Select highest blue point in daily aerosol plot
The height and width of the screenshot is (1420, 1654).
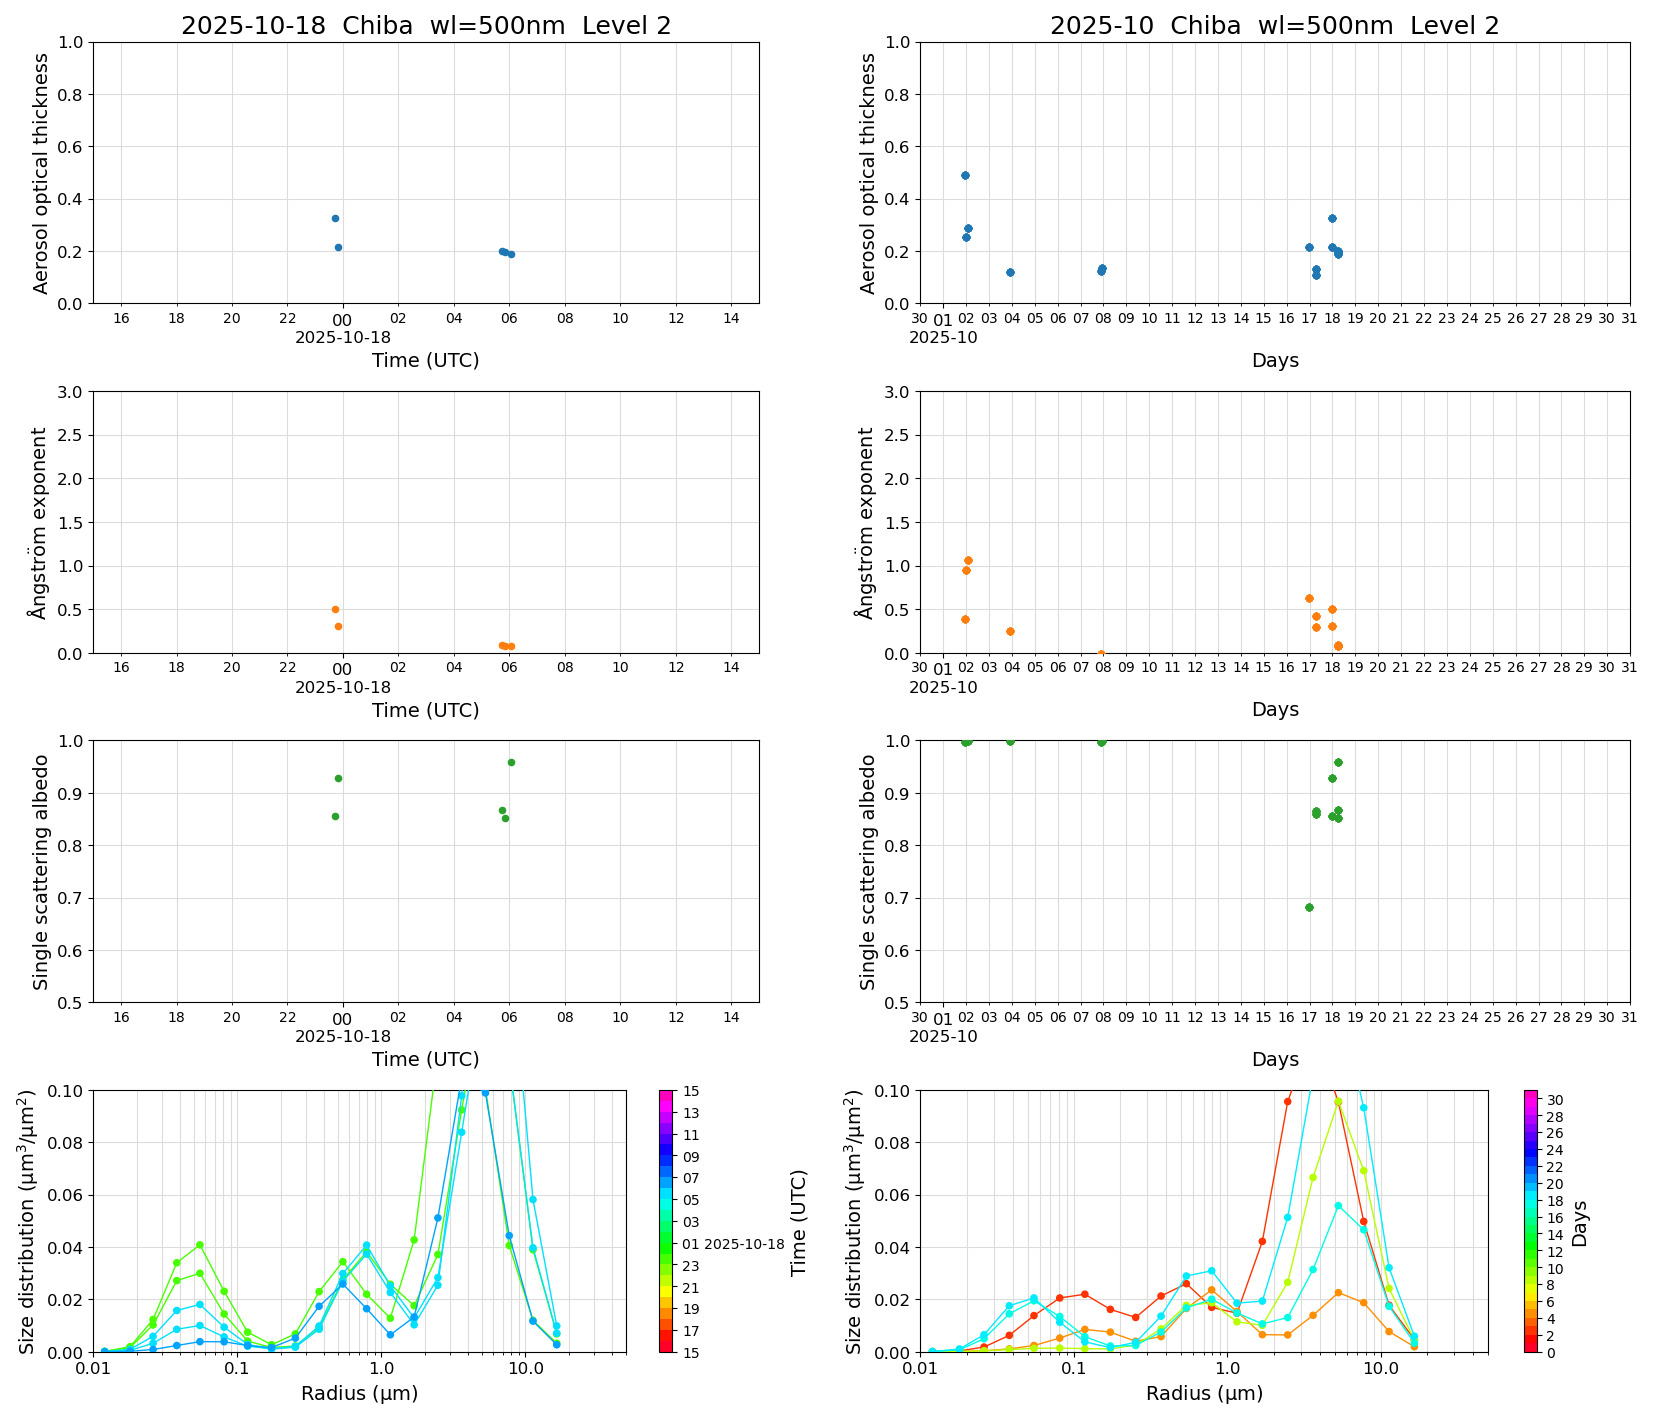pyautogui.click(x=335, y=218)
